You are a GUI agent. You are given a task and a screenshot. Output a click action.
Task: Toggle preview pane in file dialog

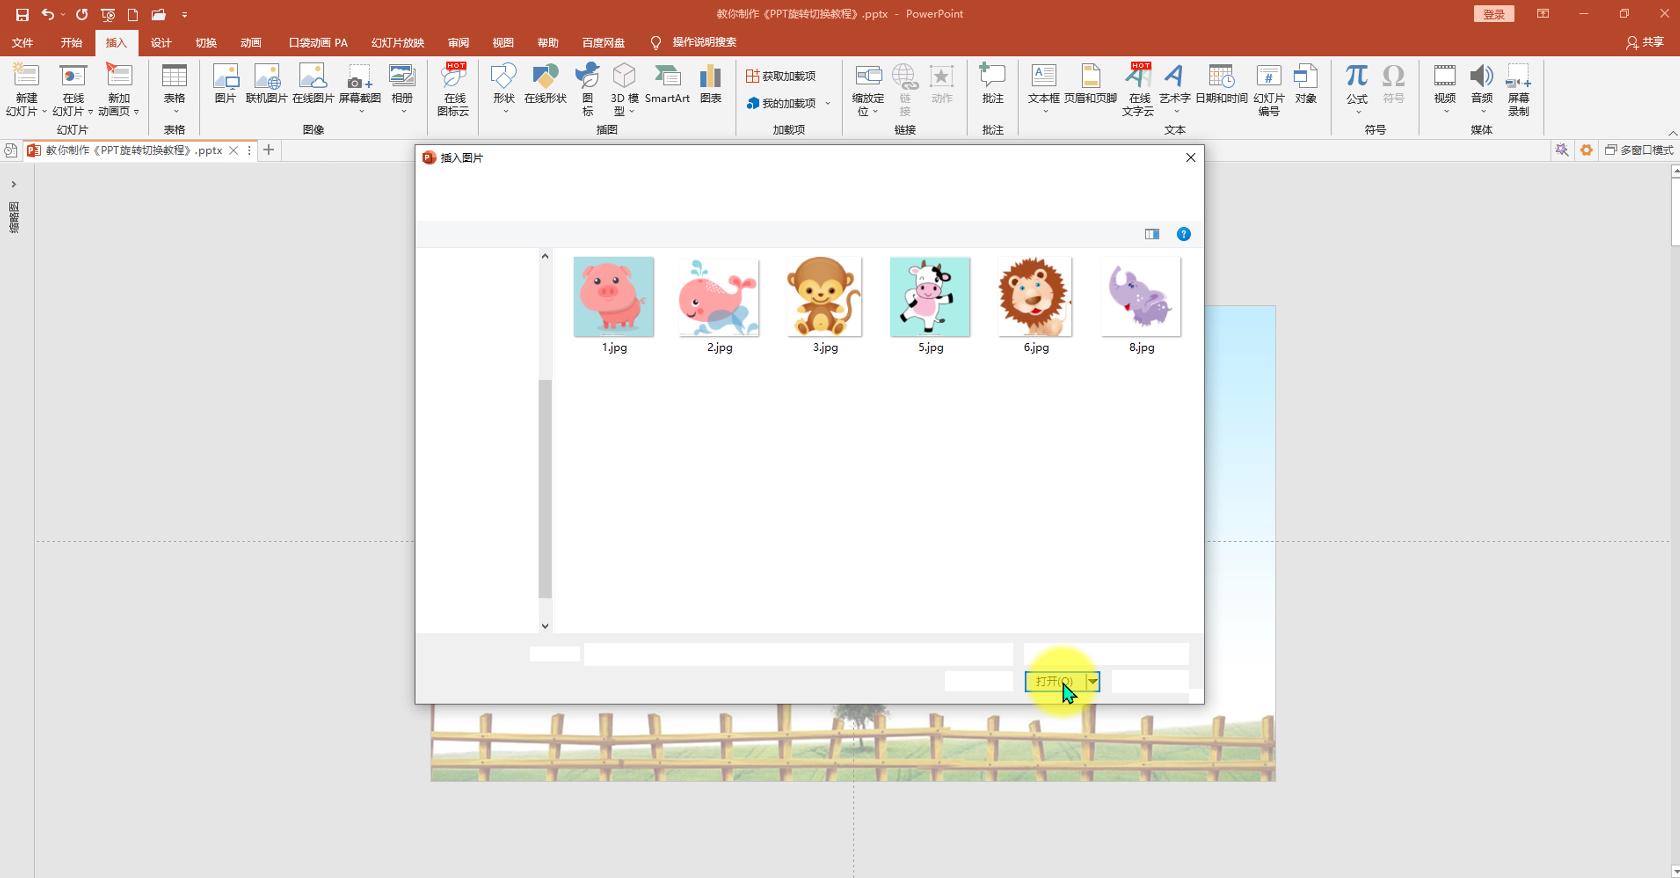click(x=1152, y=234)
